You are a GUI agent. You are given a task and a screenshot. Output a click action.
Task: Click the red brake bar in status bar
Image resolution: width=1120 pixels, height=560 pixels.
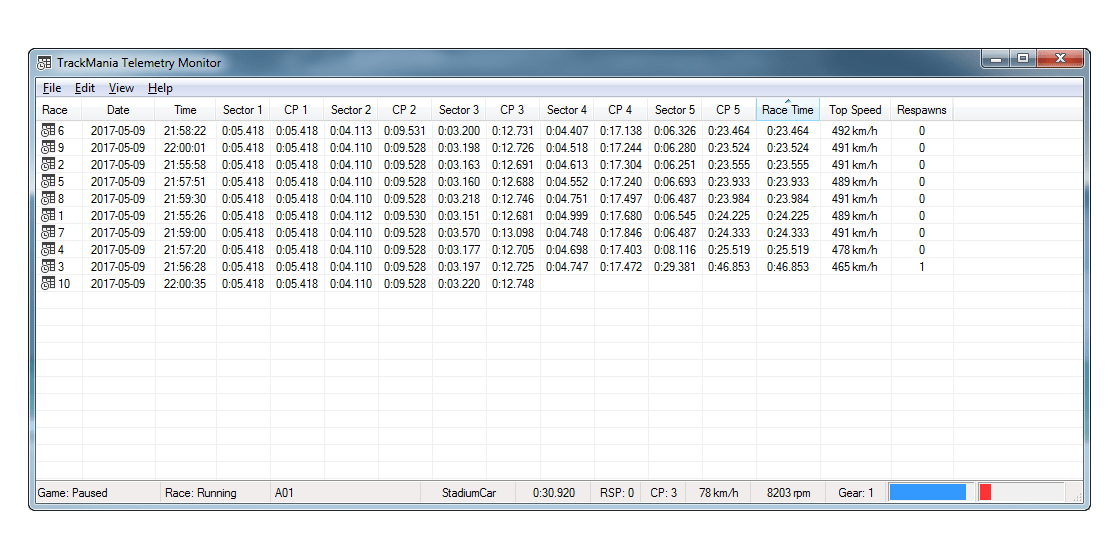tap(985, 492)
